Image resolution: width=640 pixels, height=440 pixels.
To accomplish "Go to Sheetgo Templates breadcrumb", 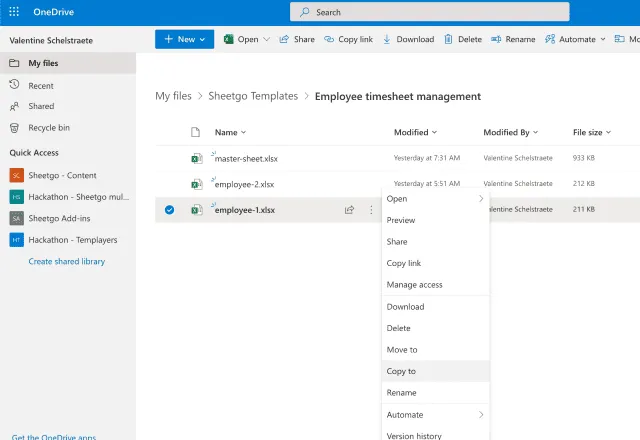I will (253, 96).
